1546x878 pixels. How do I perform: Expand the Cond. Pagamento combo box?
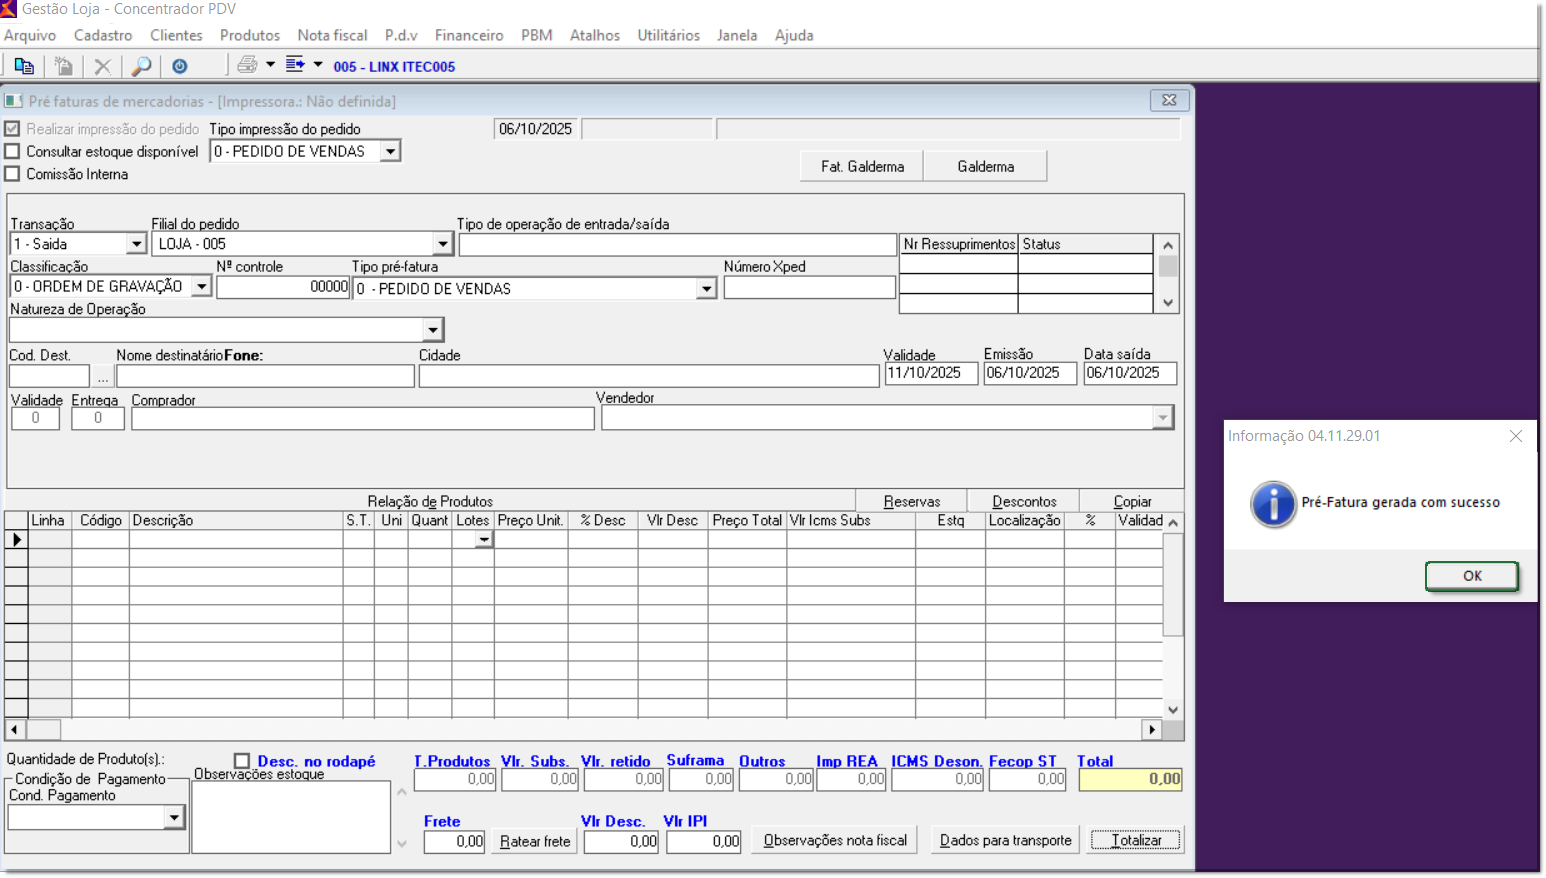(x=174, y=818)
